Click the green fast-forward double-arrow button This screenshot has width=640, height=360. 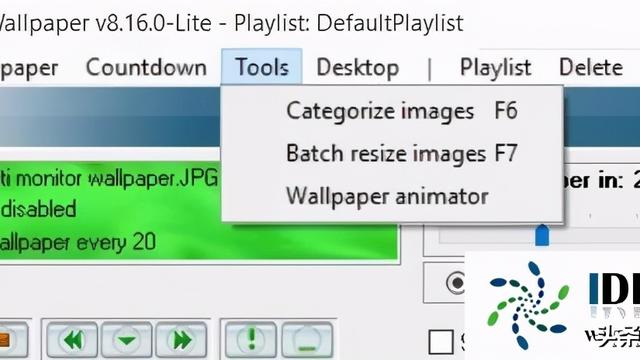181,340
